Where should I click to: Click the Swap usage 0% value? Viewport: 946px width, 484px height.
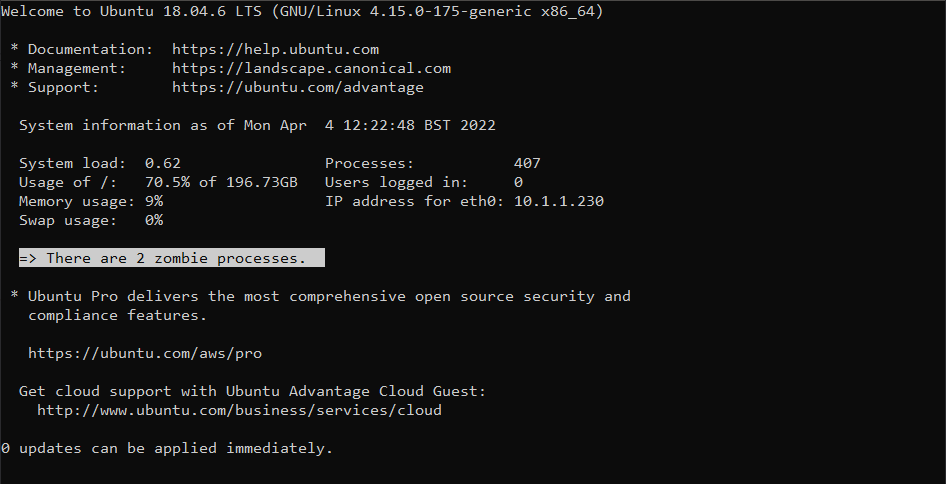pyautogui.click(x=153, y=220)
